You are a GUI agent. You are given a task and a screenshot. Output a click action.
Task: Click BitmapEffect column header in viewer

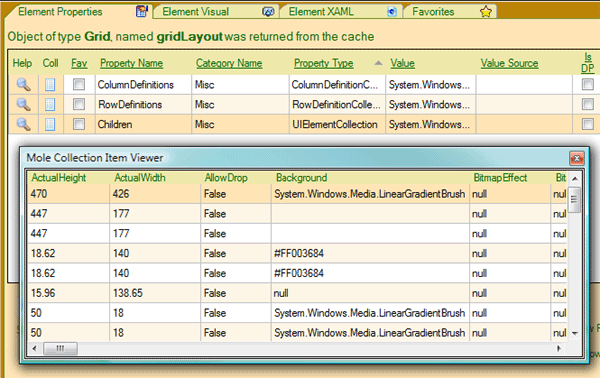click(500, 178)
